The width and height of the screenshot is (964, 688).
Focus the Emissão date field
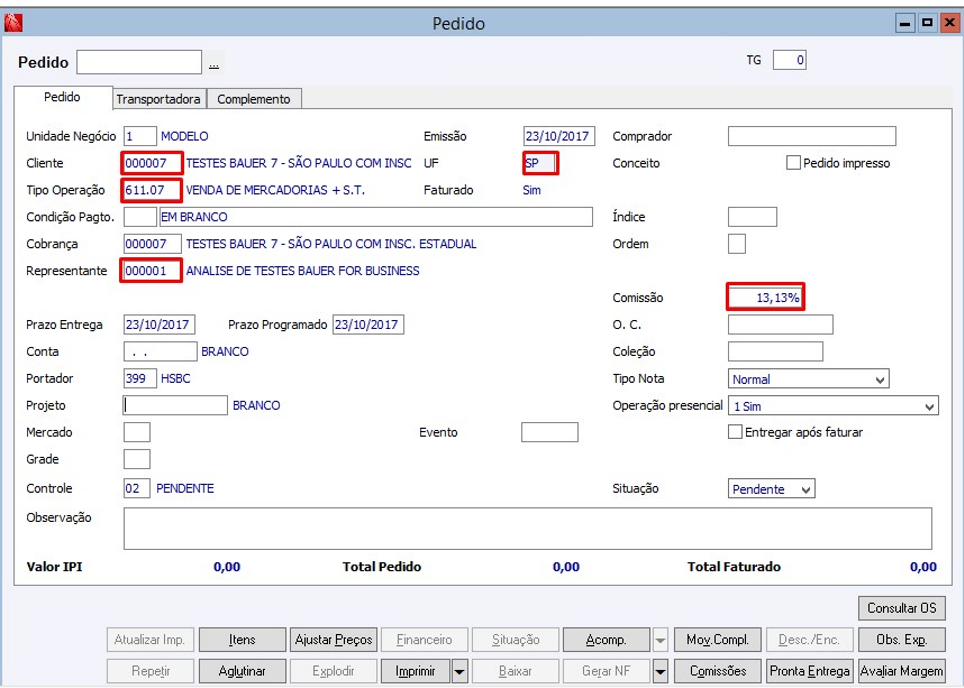(x=559, y=136)
